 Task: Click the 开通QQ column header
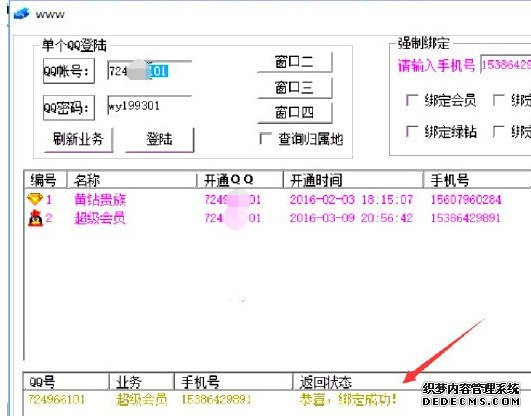click(240, 180)
